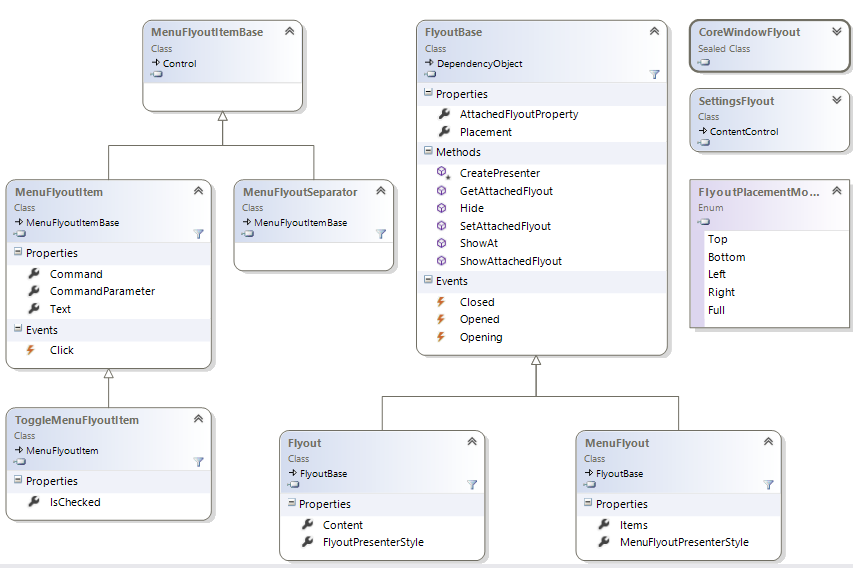
Task: Select ContentControl base type in SettingsFlyout
Action: click(x=744, y=132)
